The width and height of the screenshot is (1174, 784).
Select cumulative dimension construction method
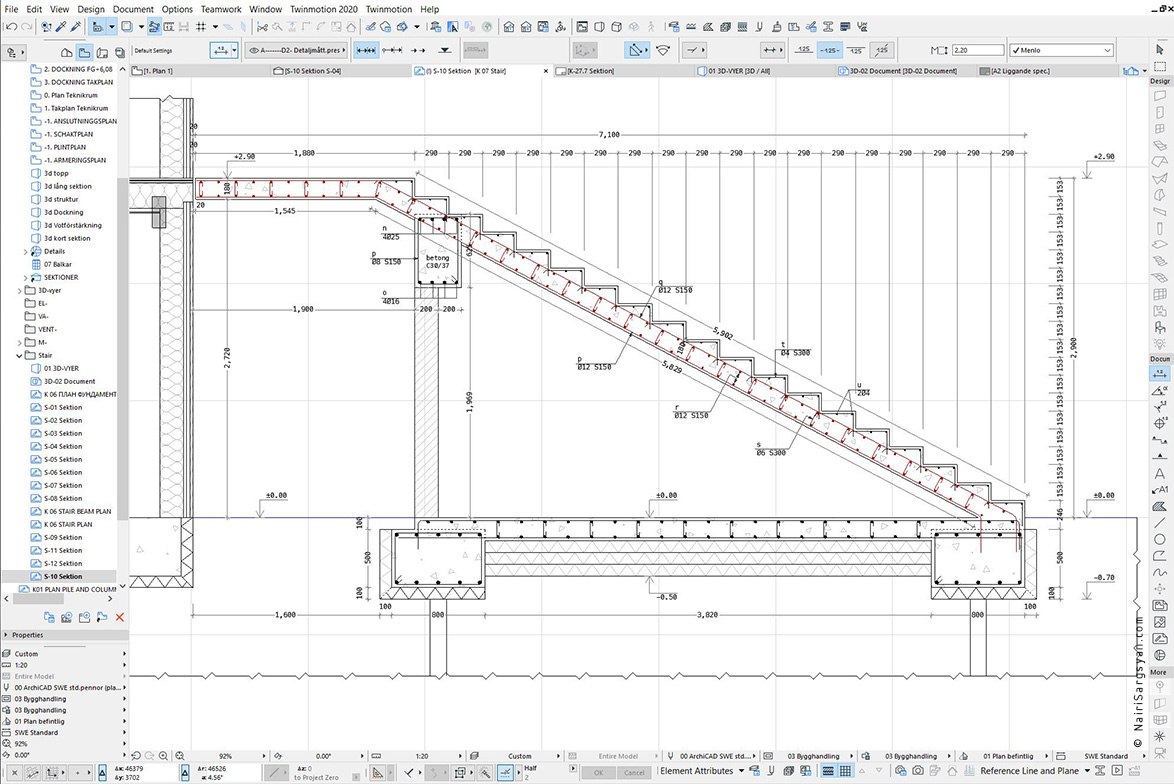coord(392,50)
